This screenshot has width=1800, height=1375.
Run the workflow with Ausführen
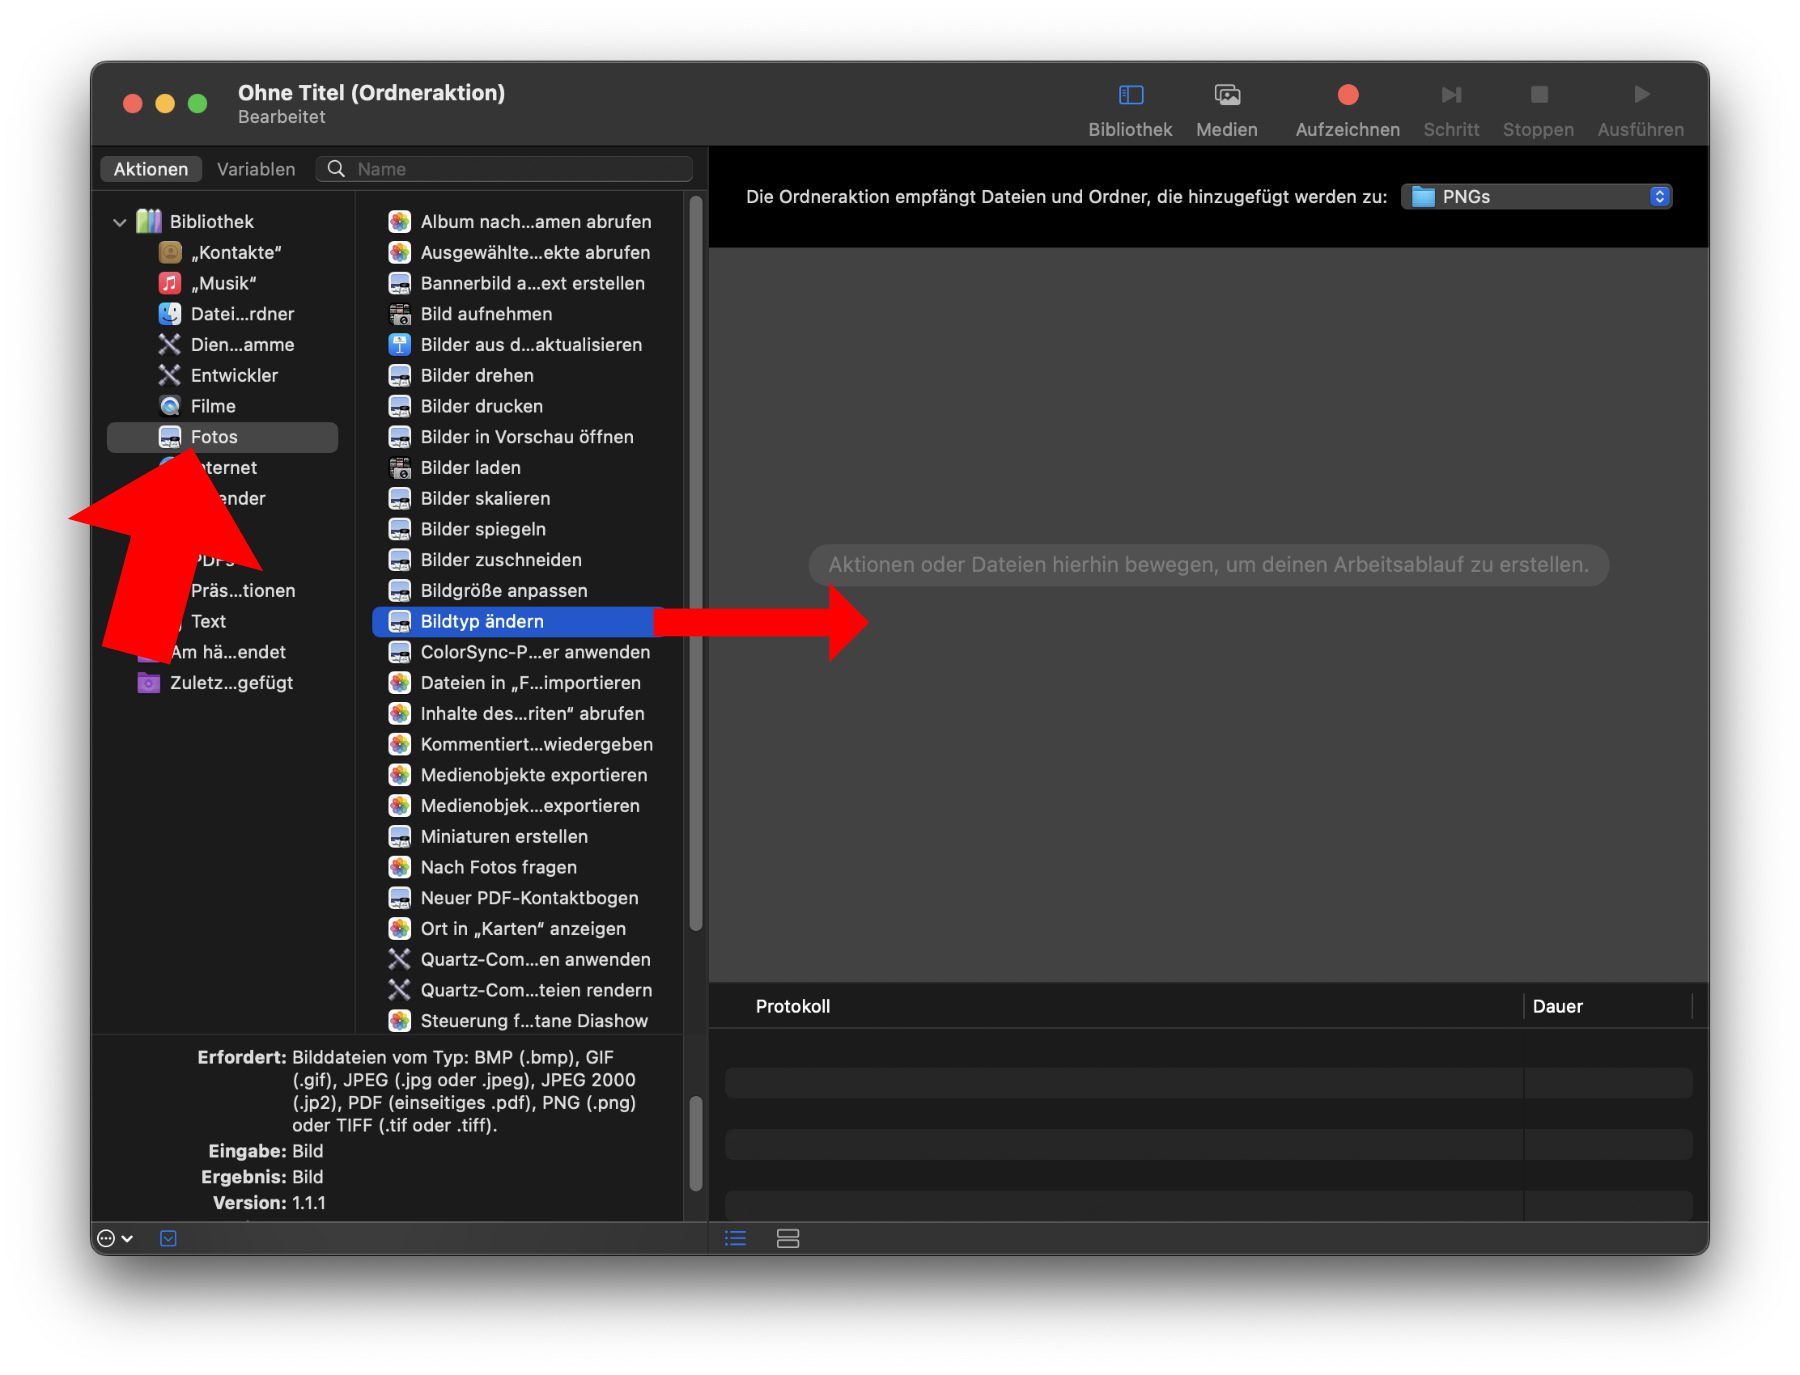(x=1640, y=108)
